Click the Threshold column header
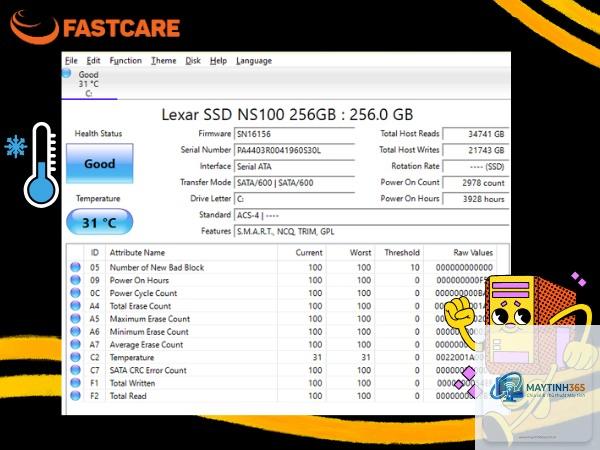 tap(399, 253)
